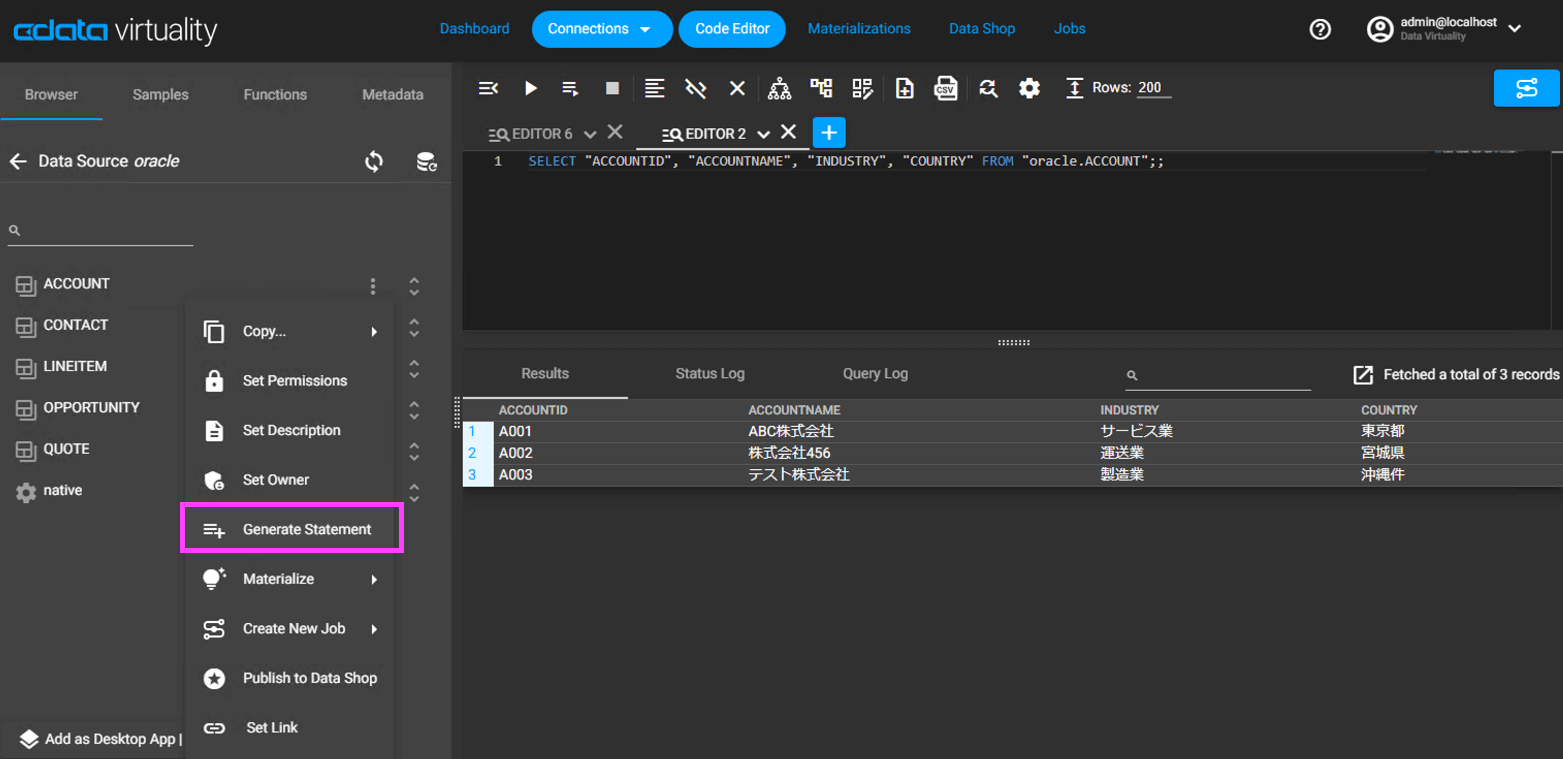
Task: Expand the CONTACT table columns
Action: coord(414,328)
